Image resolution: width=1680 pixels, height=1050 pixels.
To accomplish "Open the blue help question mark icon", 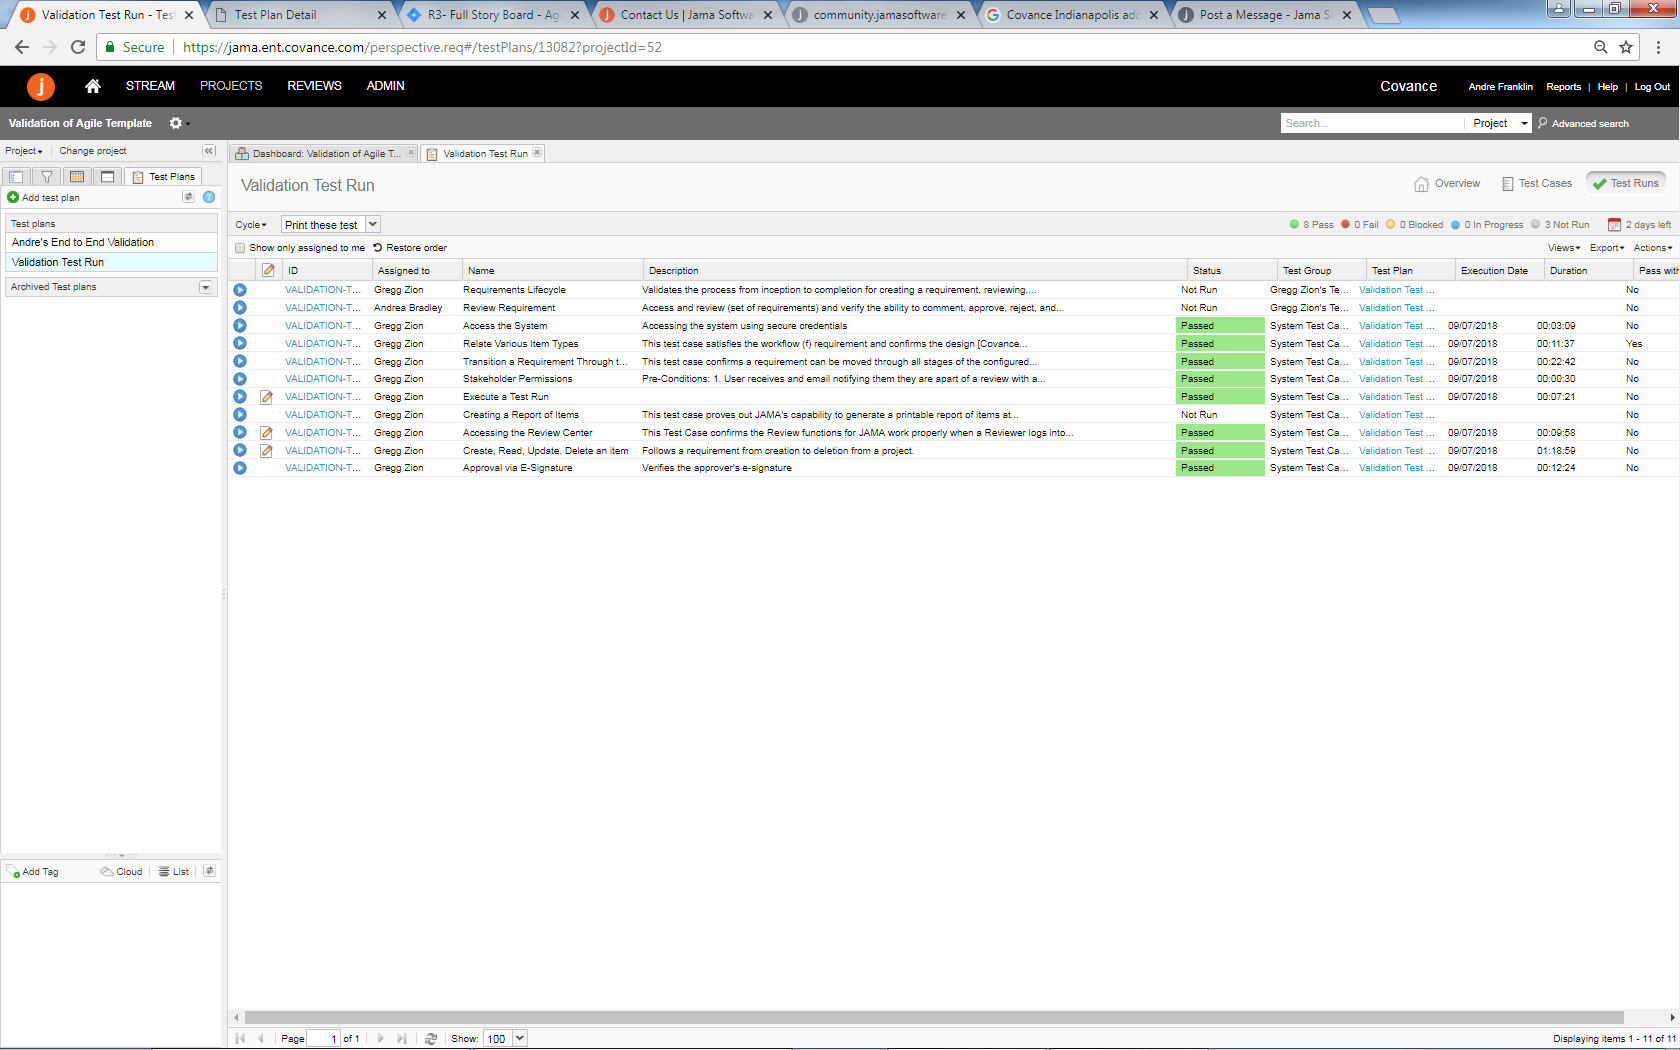I will 209,197.
